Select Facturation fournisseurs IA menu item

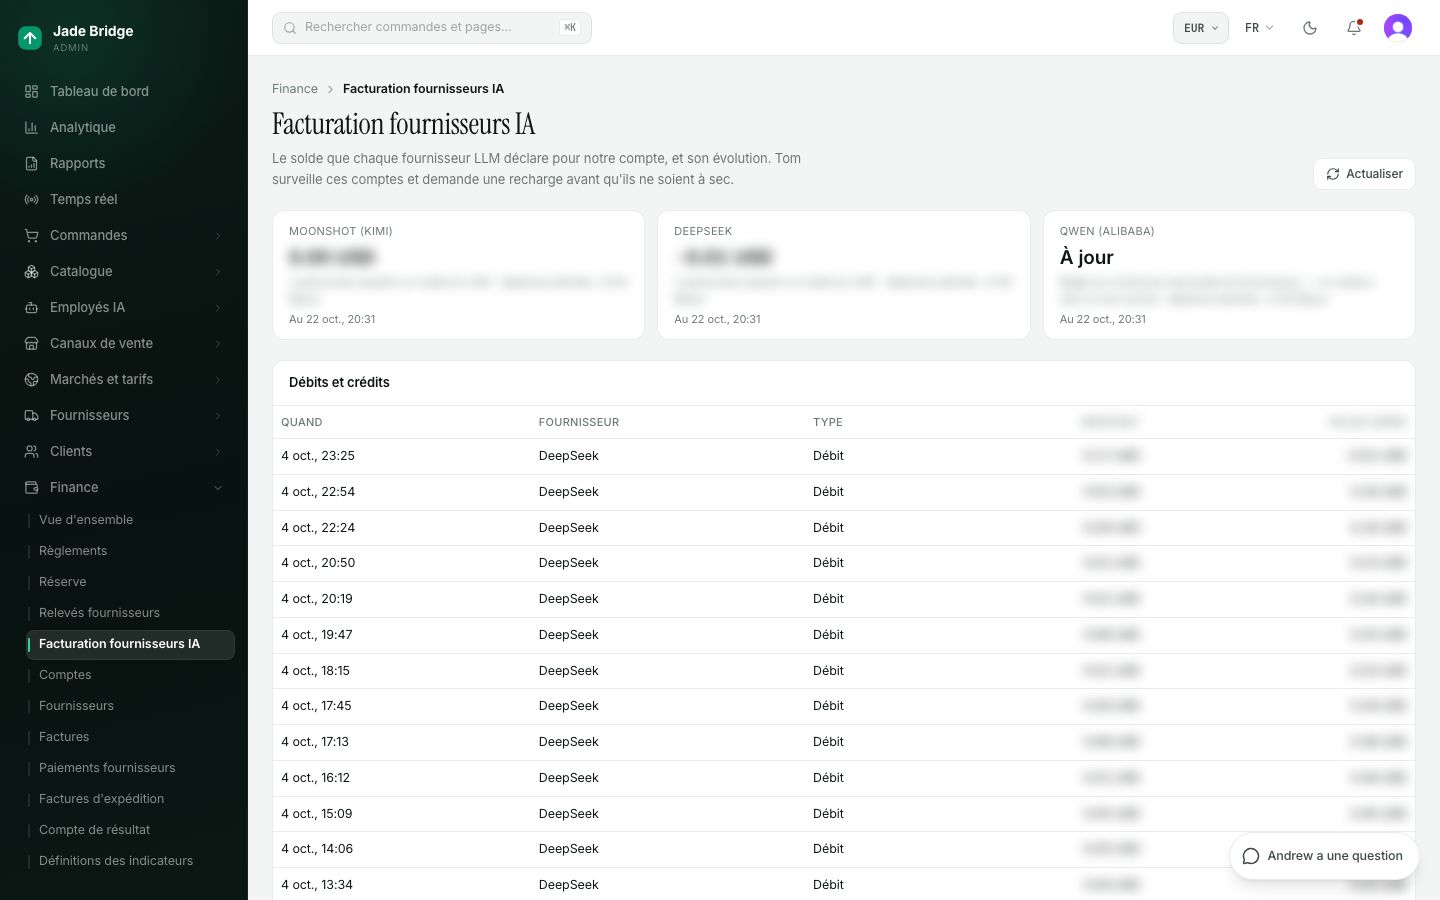(131, 644)
